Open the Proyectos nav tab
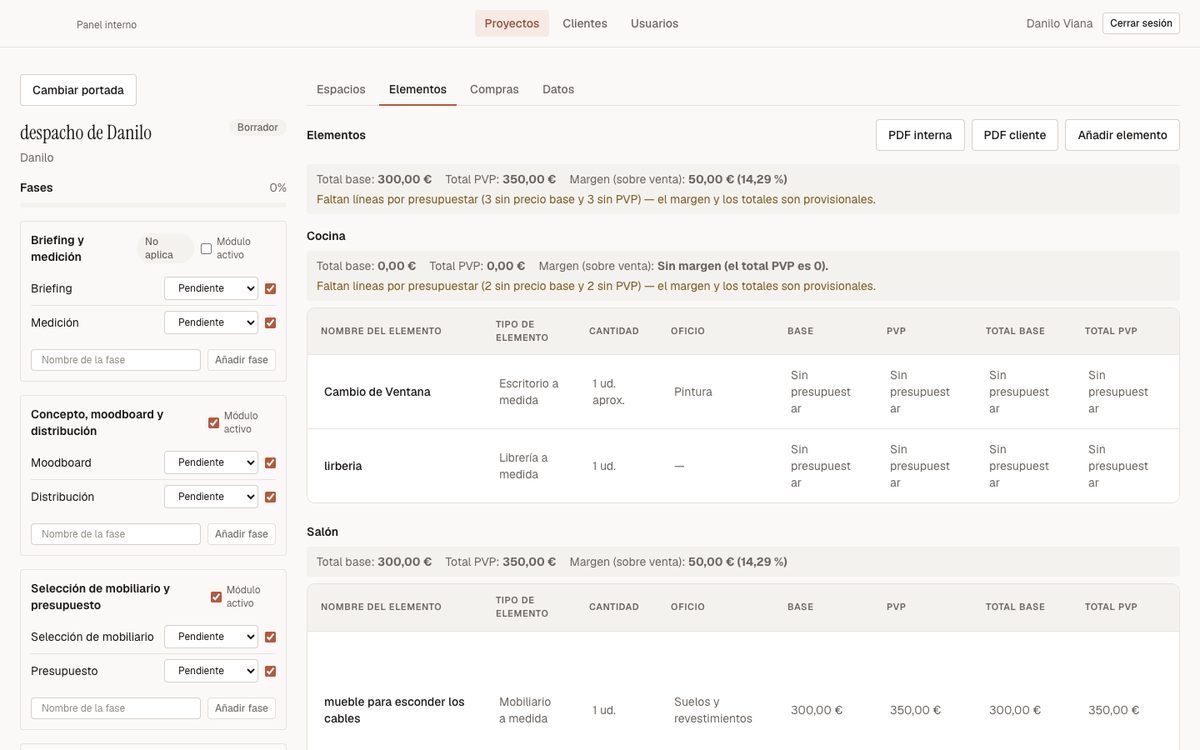The width and height of the screenshot is (1200, 750). tap(512, 23)
